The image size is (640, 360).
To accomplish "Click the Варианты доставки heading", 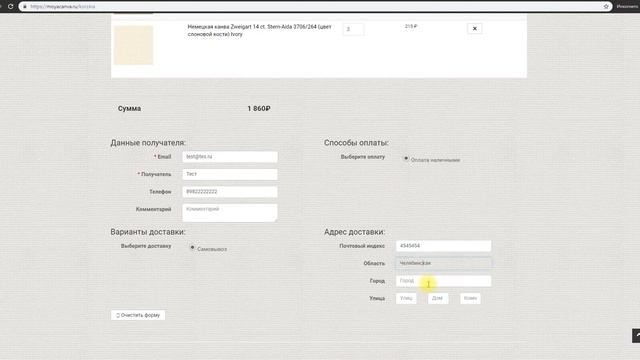I will pos(148,232).
